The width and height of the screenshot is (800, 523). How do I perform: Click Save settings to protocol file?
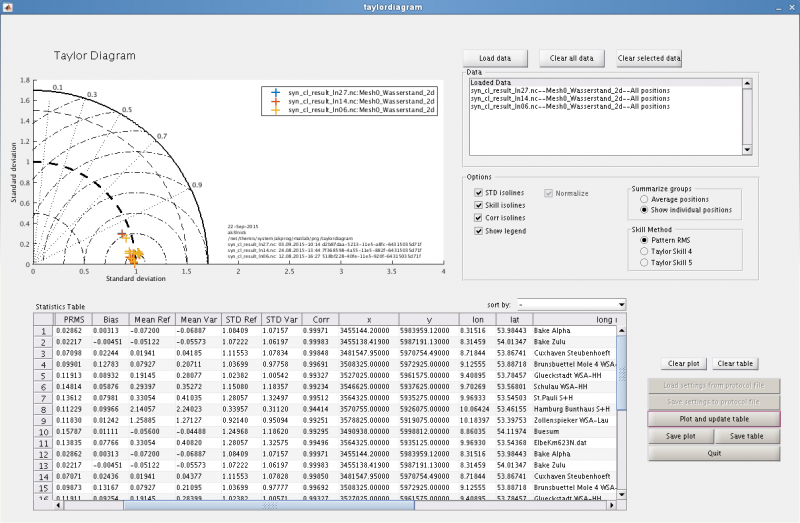click(x=714, y=402)
